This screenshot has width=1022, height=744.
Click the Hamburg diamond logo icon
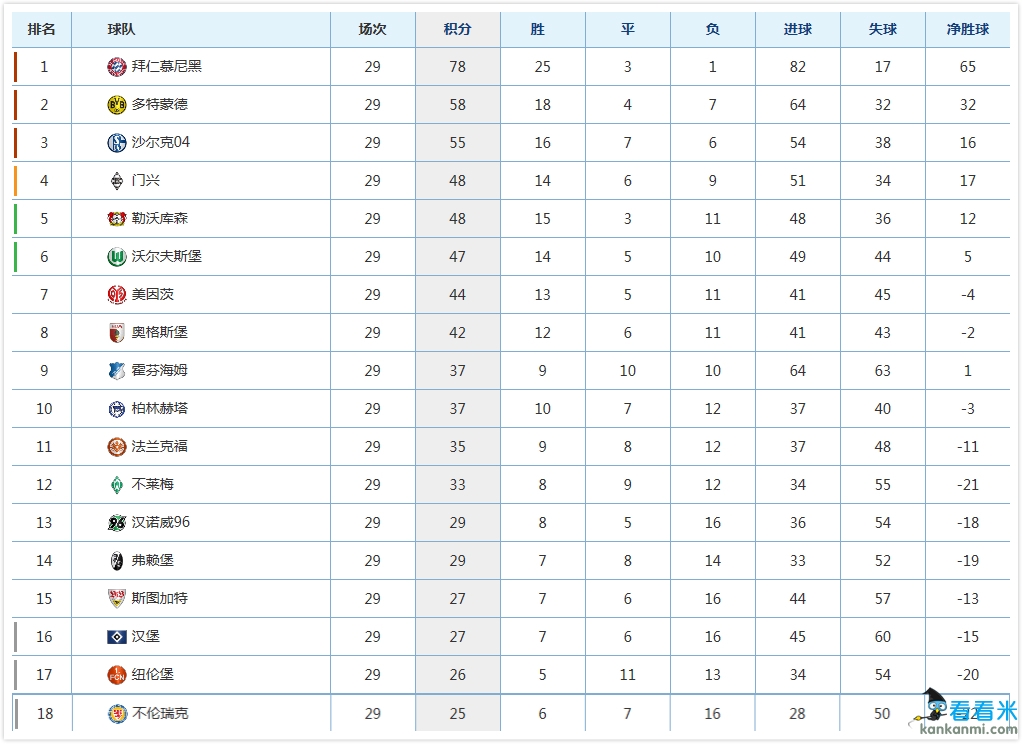click(x=117, y=637)
